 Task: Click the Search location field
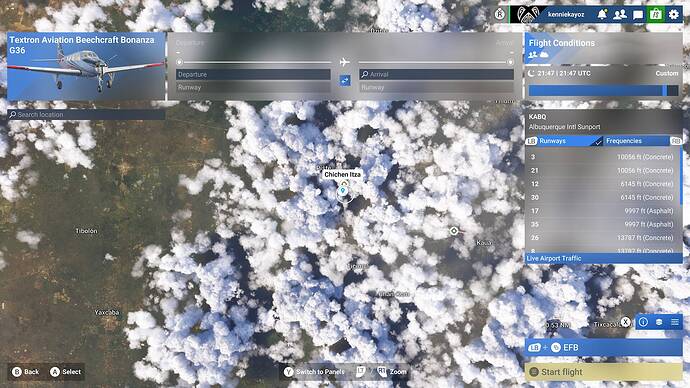click(x=86, y=114)
